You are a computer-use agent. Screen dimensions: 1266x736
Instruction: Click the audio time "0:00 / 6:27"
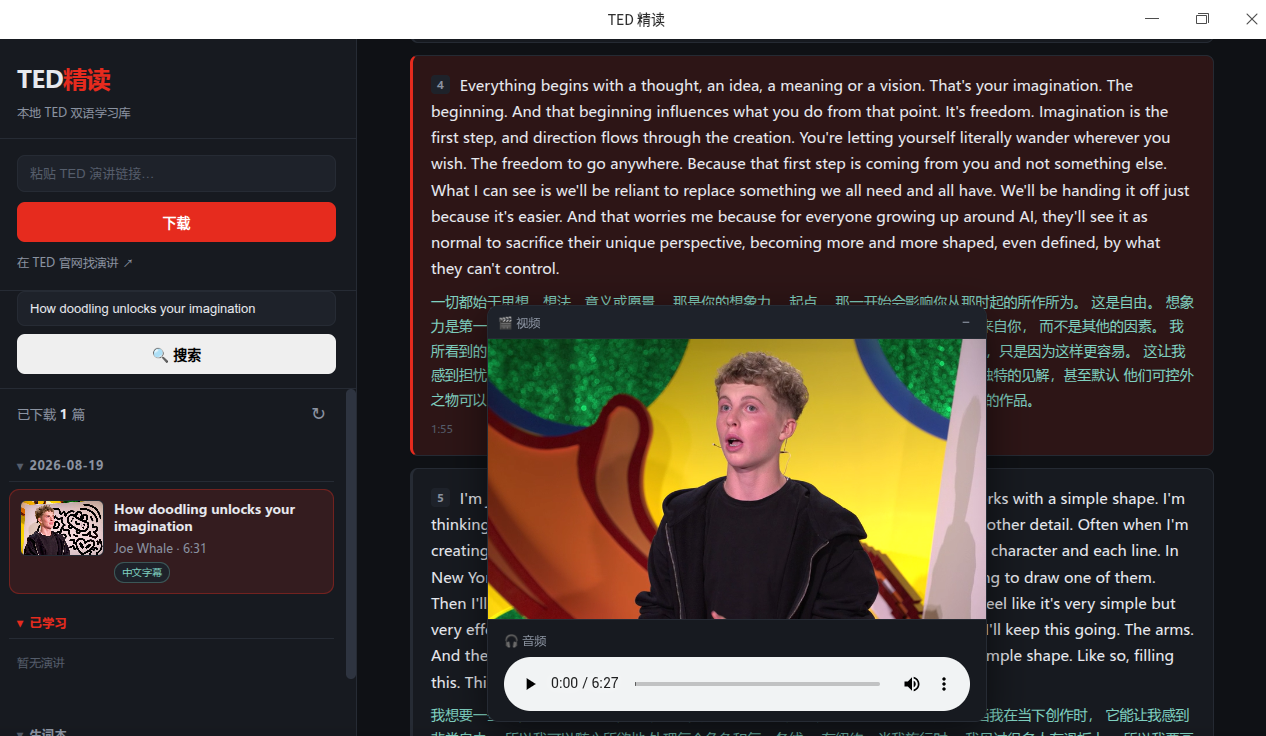585,684
